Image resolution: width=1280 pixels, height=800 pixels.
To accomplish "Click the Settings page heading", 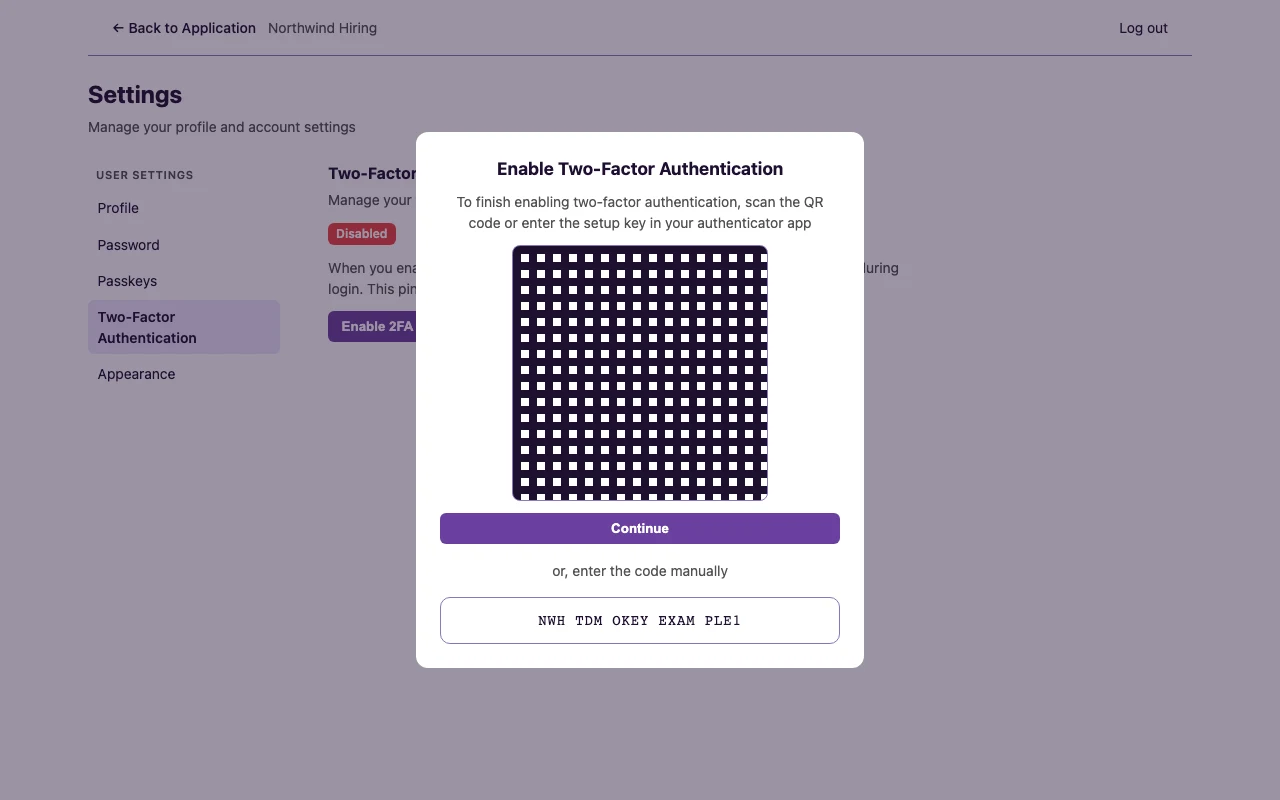I will (x=135, y=95).
